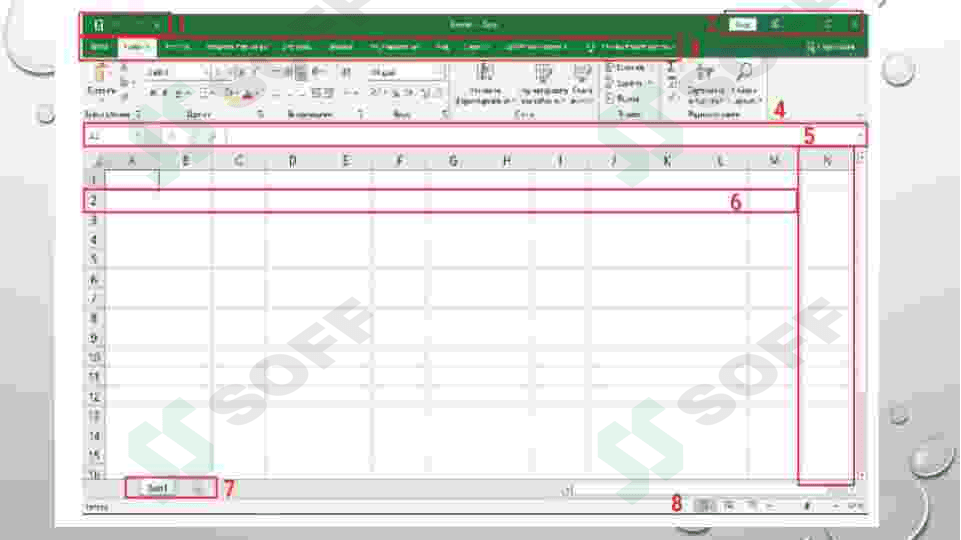Add a new sheet with the plus icon
The height and width of the screenshot is (540, 961).
(x=198, y=488)
